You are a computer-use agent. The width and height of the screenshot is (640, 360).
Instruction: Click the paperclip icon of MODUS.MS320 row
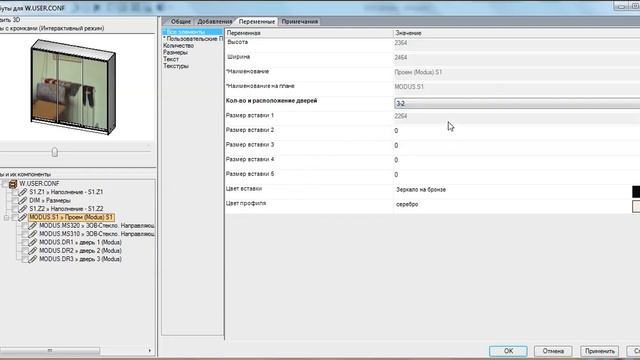(x=33, y=226)
